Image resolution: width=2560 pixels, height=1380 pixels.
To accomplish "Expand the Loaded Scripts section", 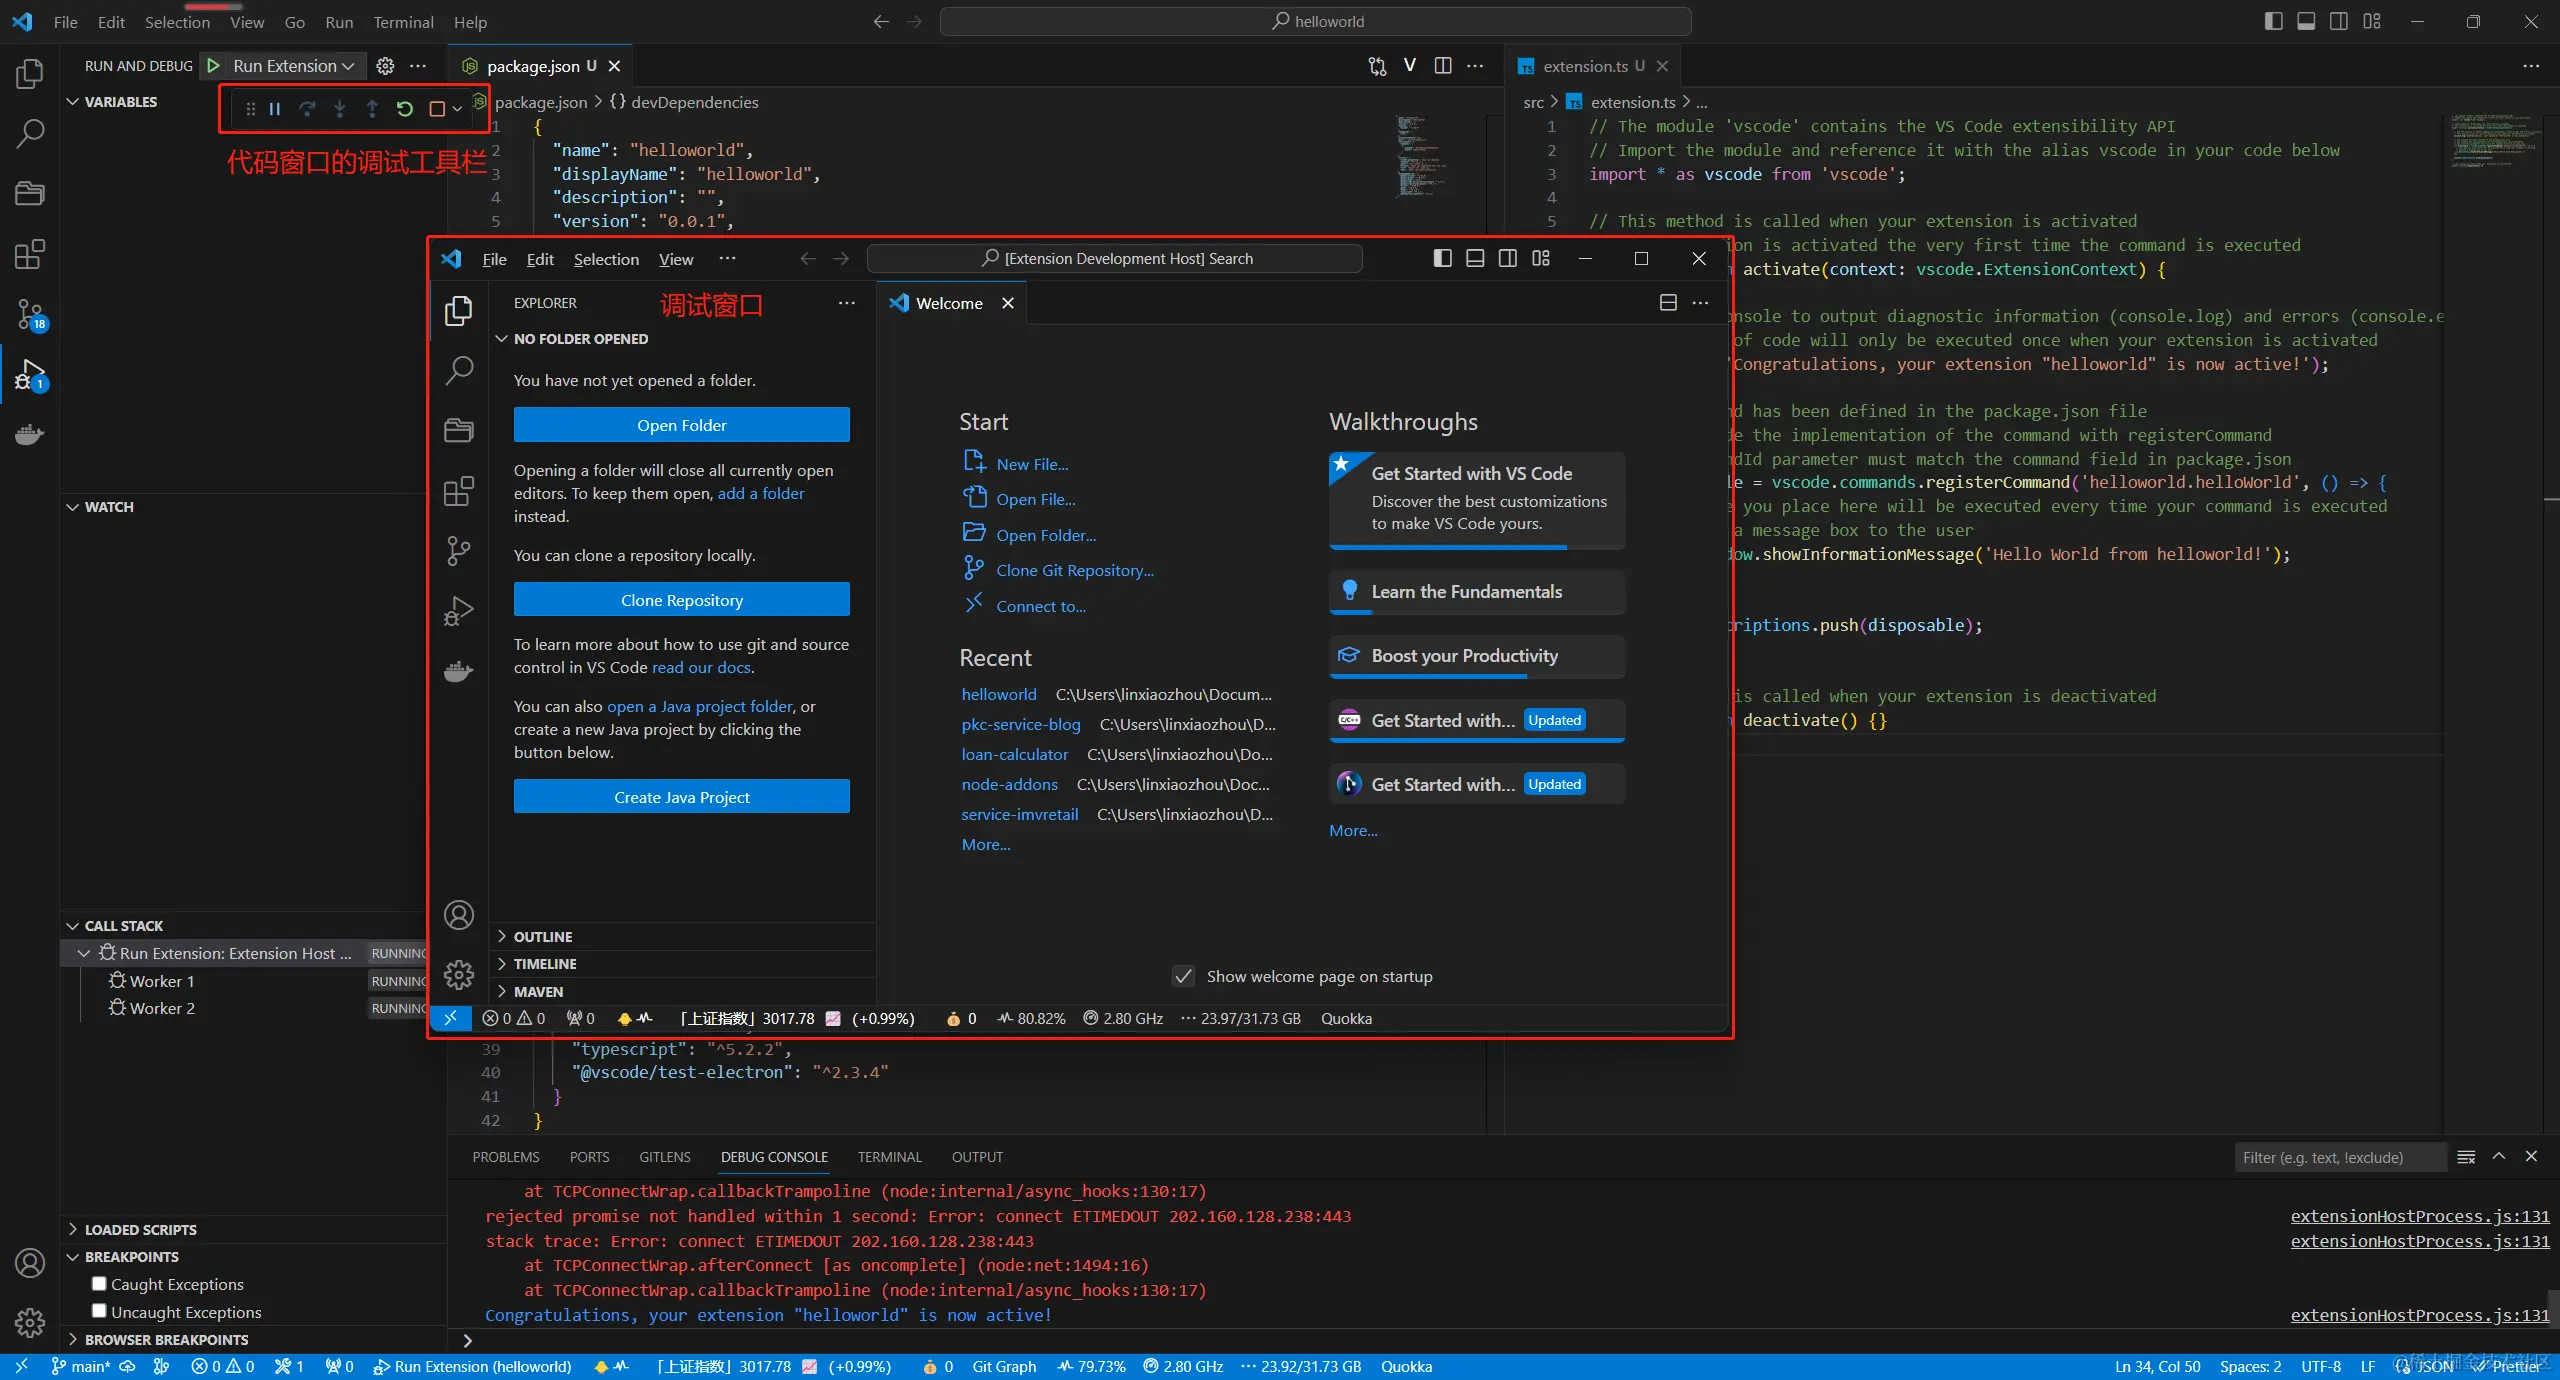I will click(x=140, y=1229).
